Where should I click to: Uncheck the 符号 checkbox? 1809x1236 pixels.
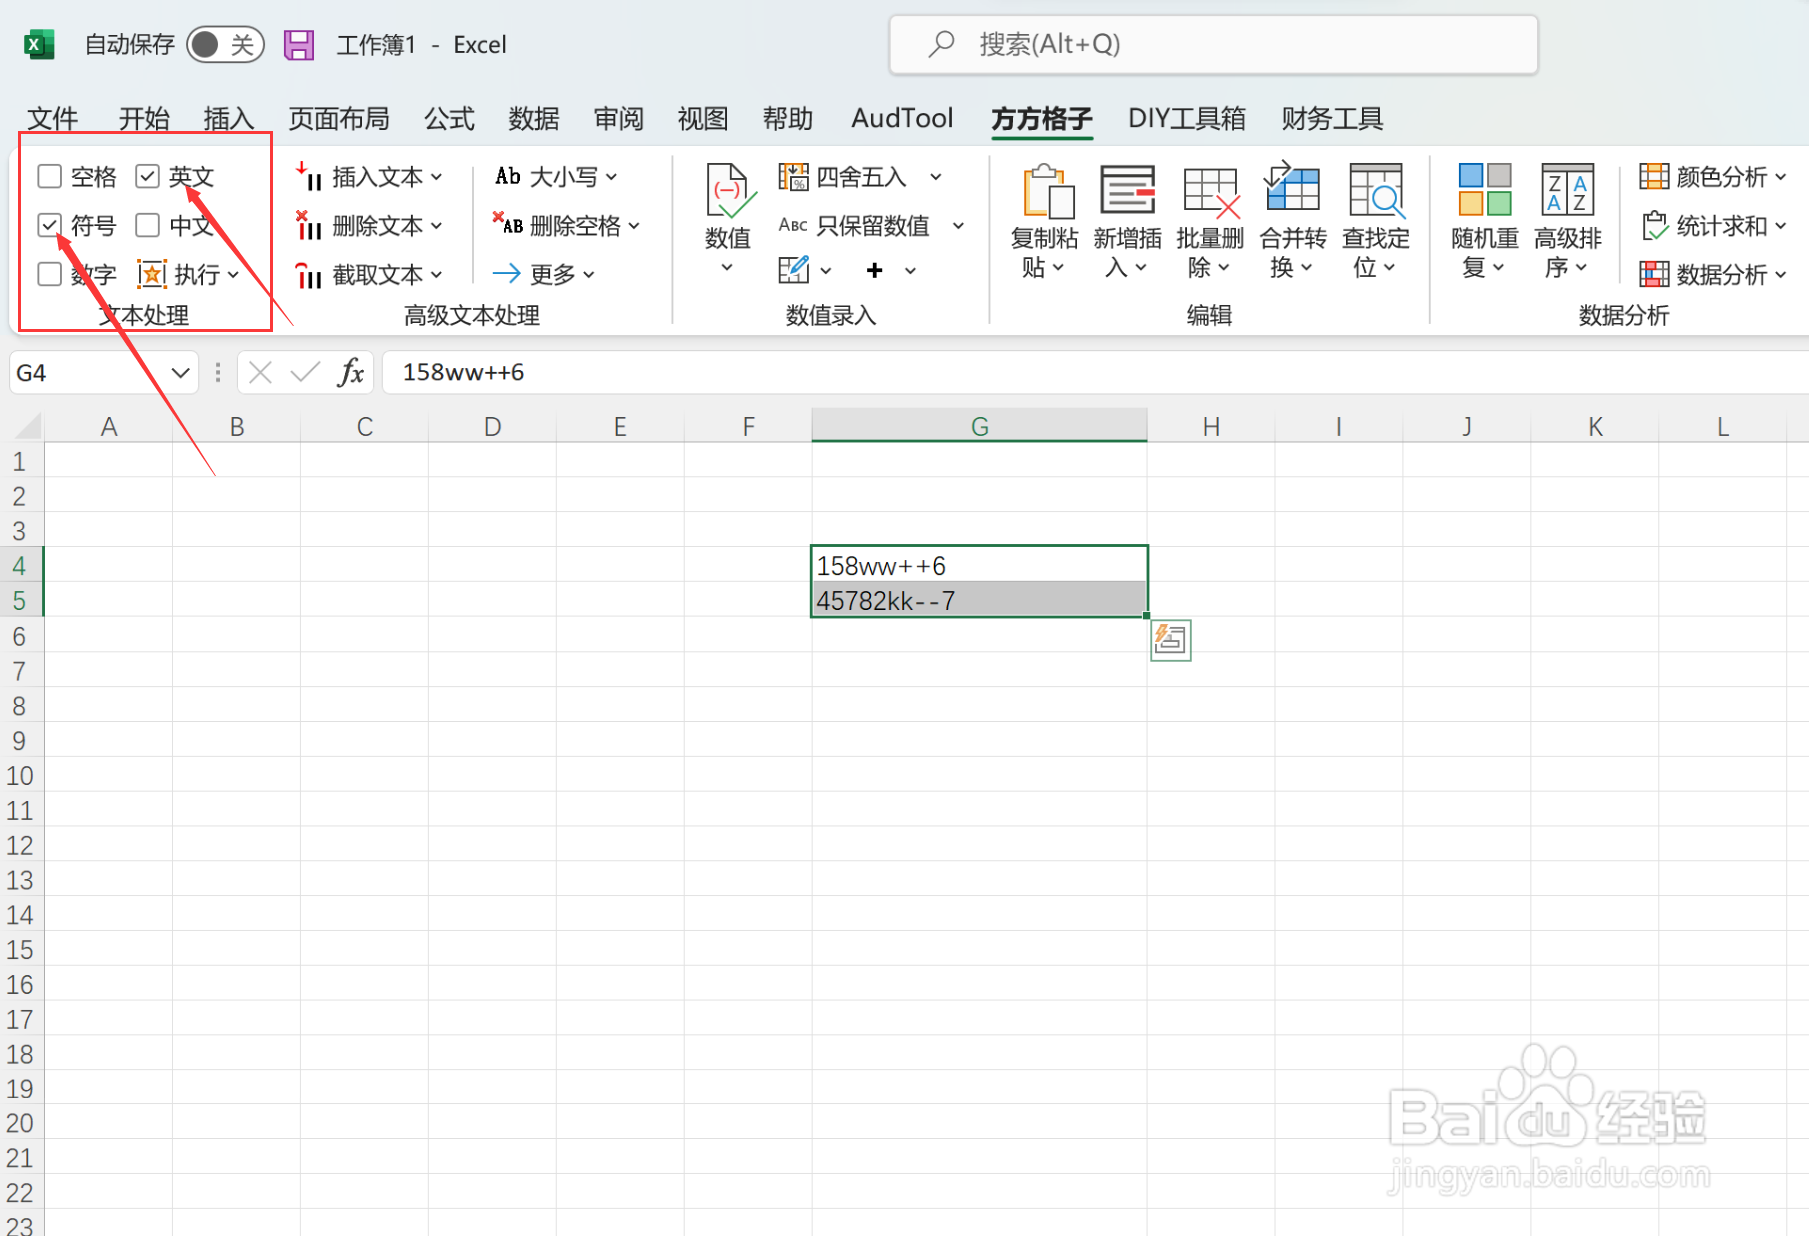pyautogui.click(x=50, y=225)
